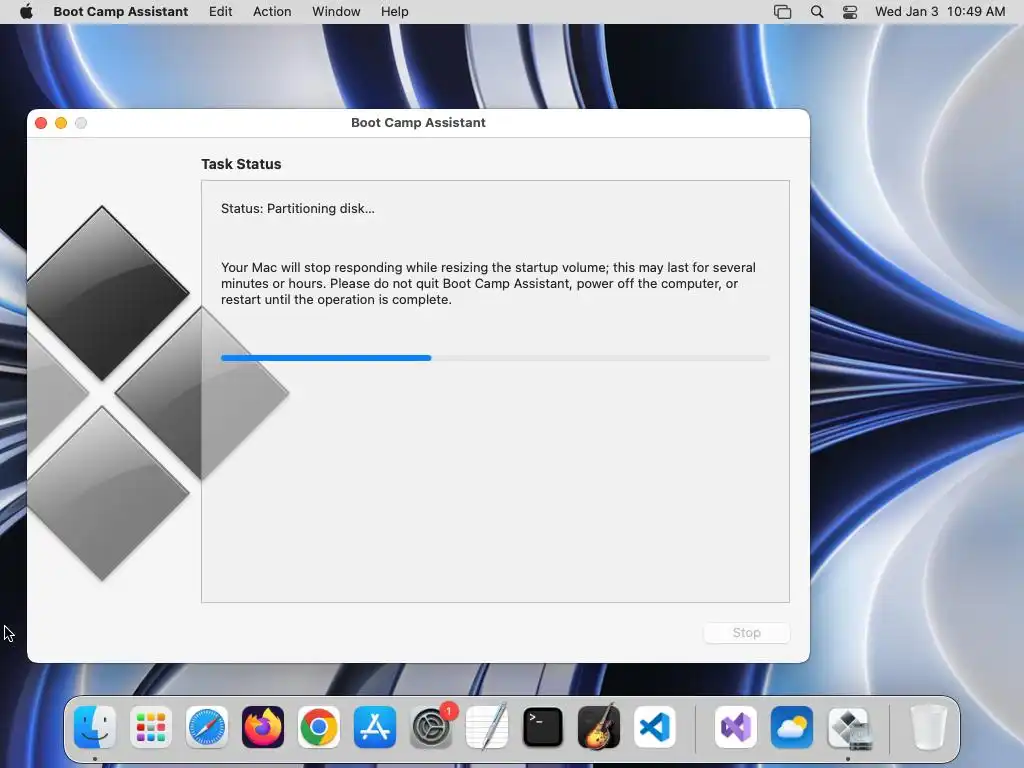Launch Firefox from the Dock
This screenshot has height=768, width=1024.
(263, 727)
